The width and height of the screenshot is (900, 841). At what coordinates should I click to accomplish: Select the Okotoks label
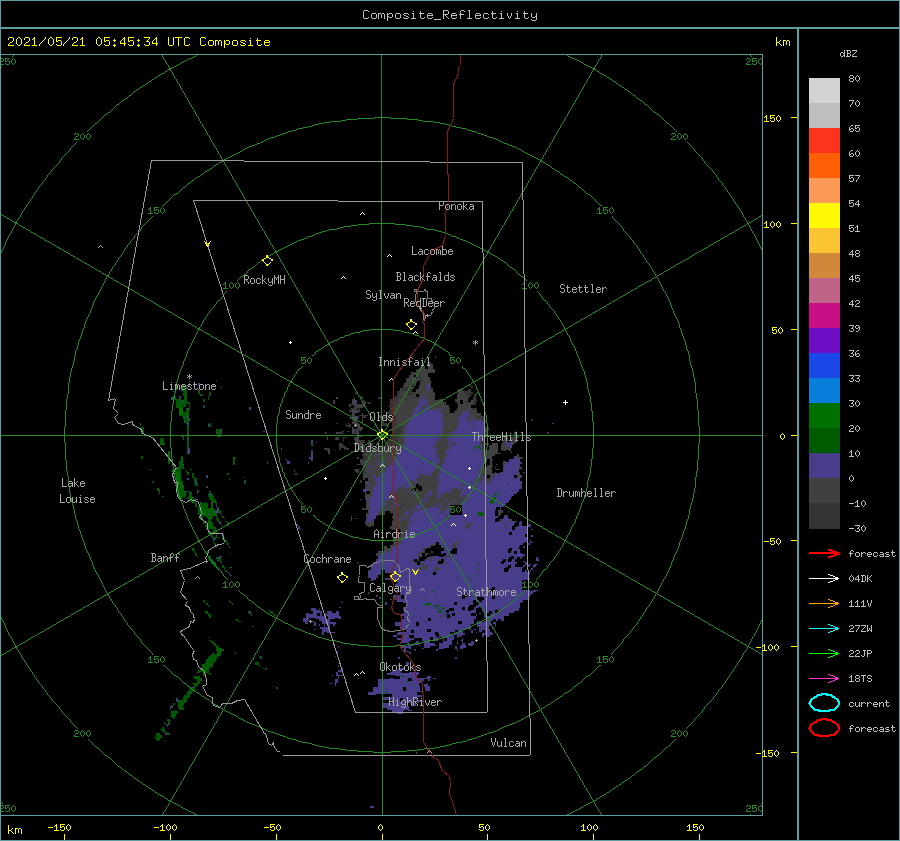[400, 667]
